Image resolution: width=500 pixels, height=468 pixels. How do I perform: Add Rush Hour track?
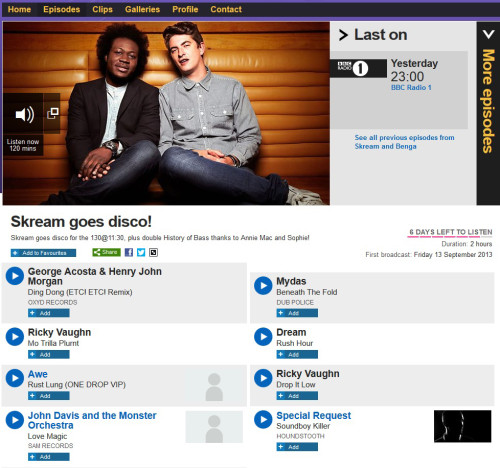pos(297,354)
